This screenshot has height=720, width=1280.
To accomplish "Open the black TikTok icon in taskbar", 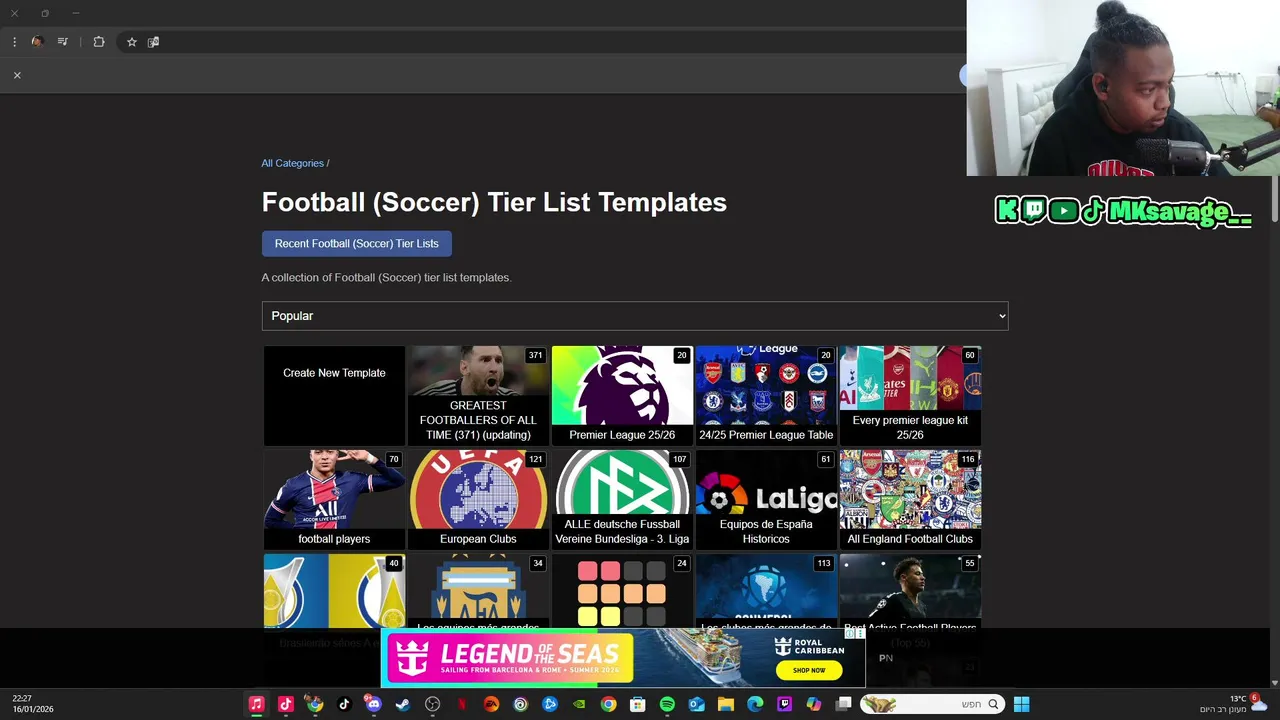I will pyautogui.click(x=344, y=704).
